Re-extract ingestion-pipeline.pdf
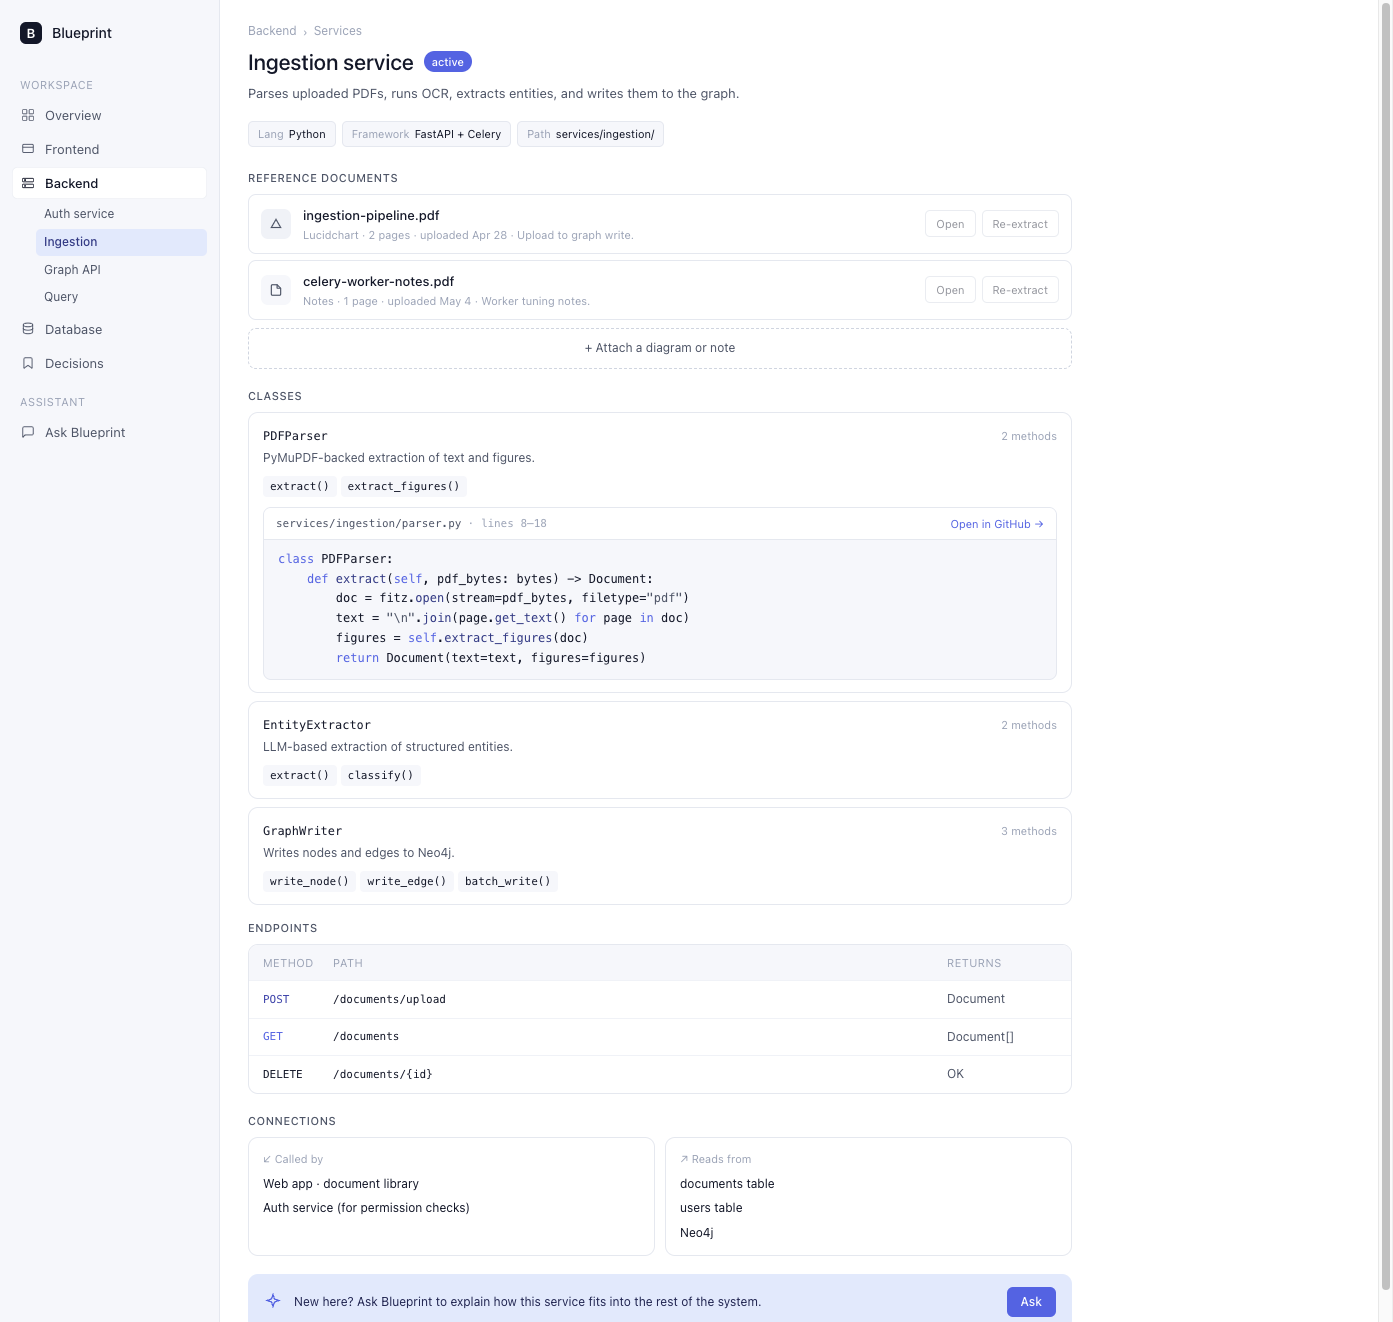This screenshot has width=1393, height=1322. tap(1020, 224)
